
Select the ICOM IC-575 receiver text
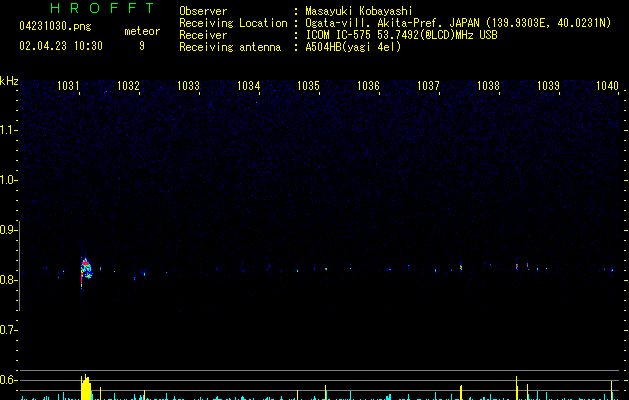click(x=401, y=35)
